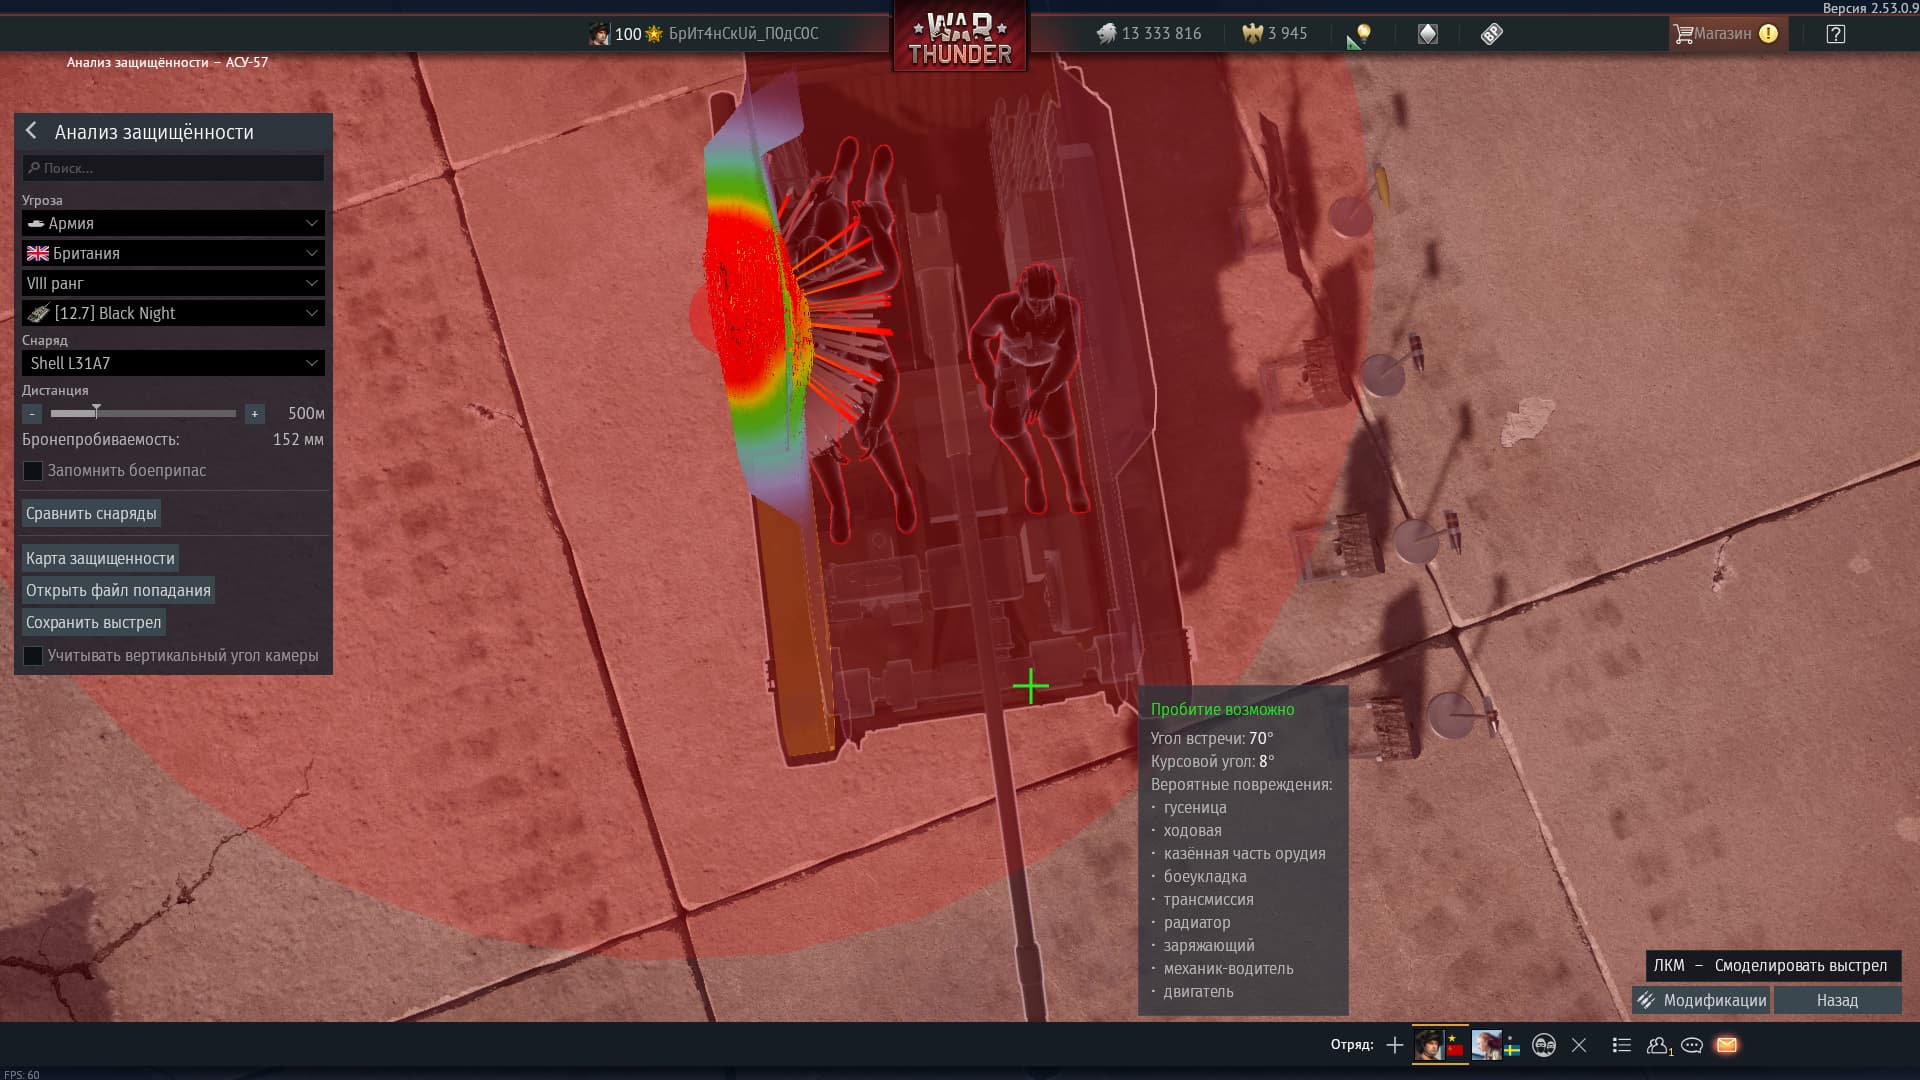Click the Battle Pass BP icon

[1491, 34]
